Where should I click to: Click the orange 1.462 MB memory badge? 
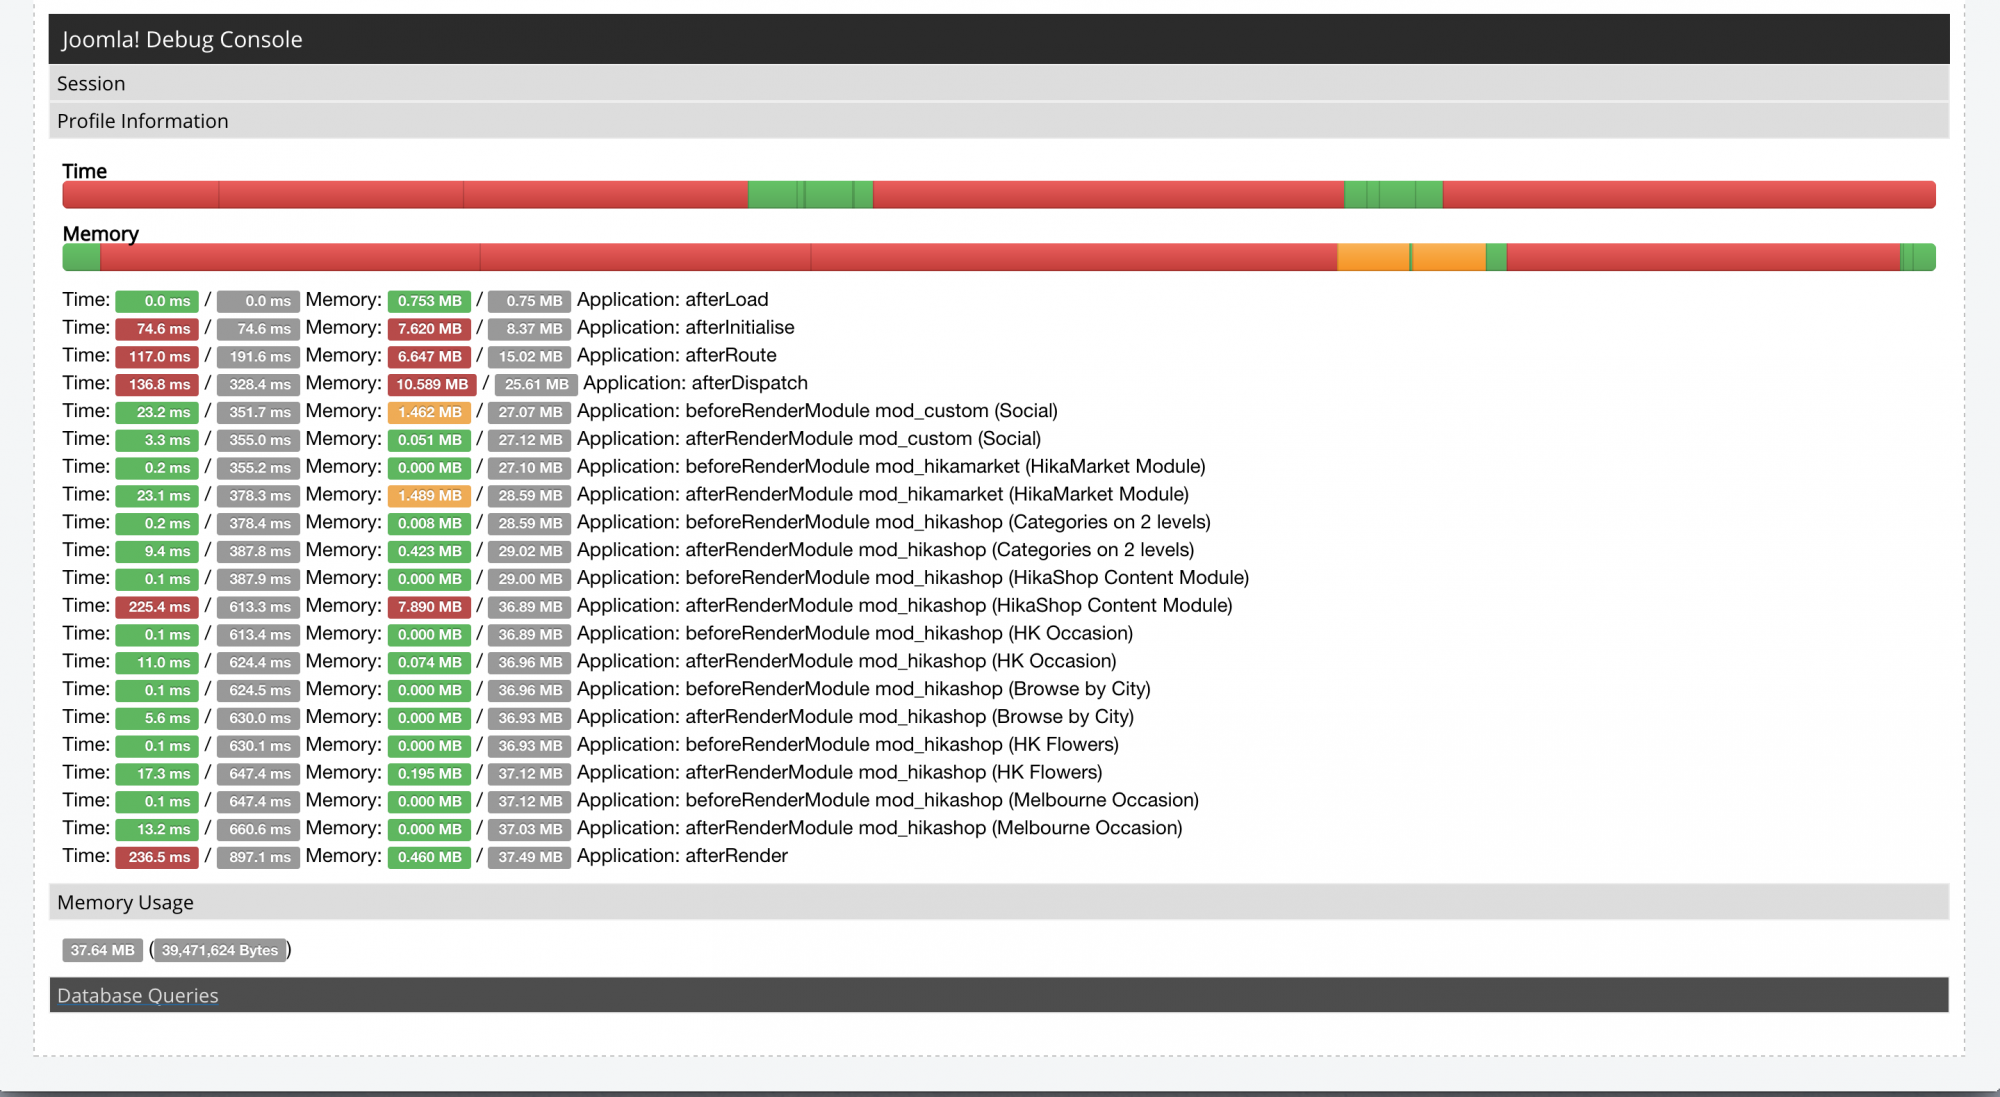click(x=429, y=412)
